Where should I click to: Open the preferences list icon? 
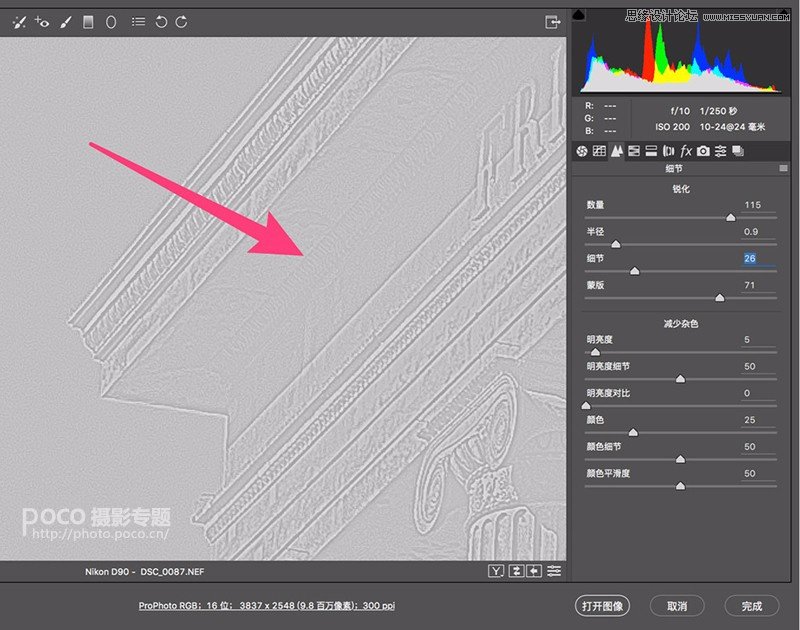138,22
